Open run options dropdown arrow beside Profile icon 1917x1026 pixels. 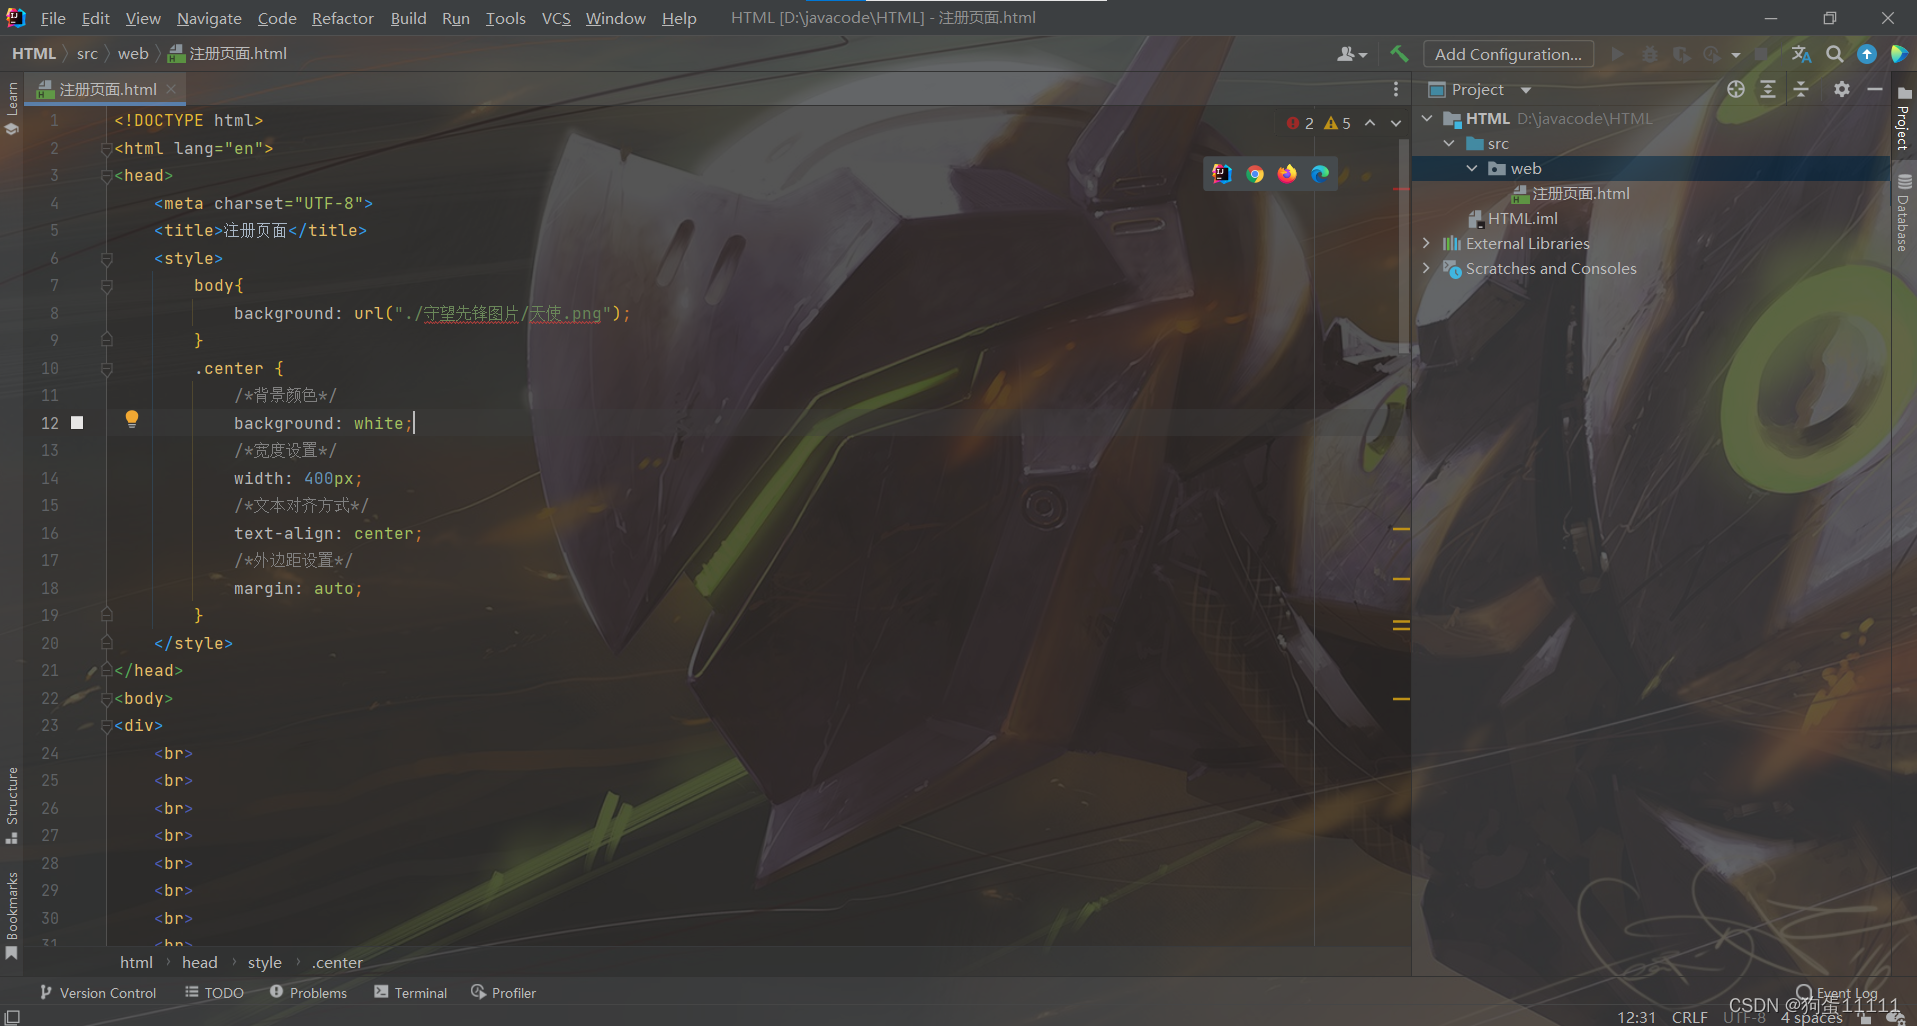click(x=1736, y=55)
